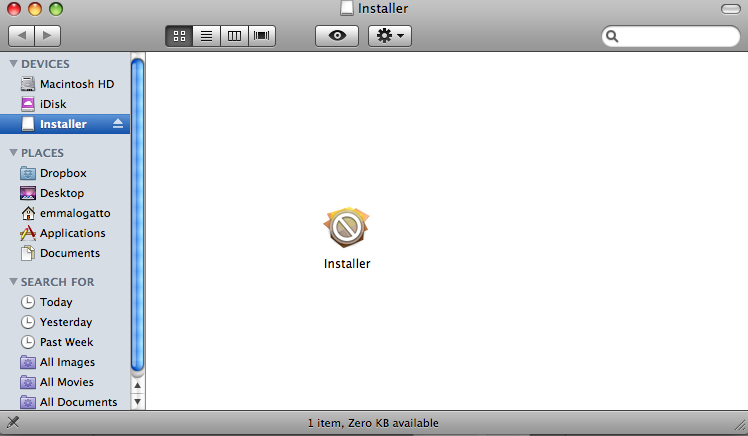The image size is (748, 436).
Task: Open the Applications label in Places
Action: (73, 233)
